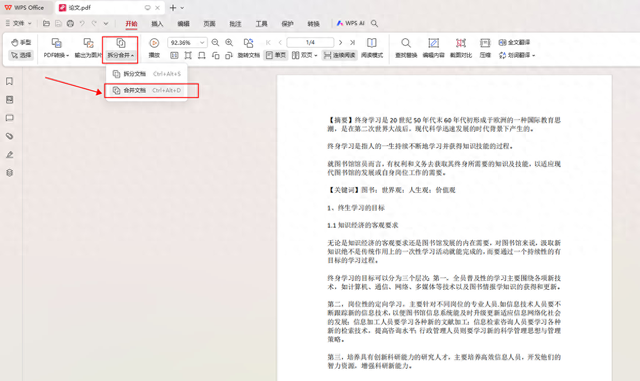Image resolution: width=640 pixels, height=381 pixels.
Task: Switch to the 工具 ribbon tab
Action: click(x=262, y=24)
